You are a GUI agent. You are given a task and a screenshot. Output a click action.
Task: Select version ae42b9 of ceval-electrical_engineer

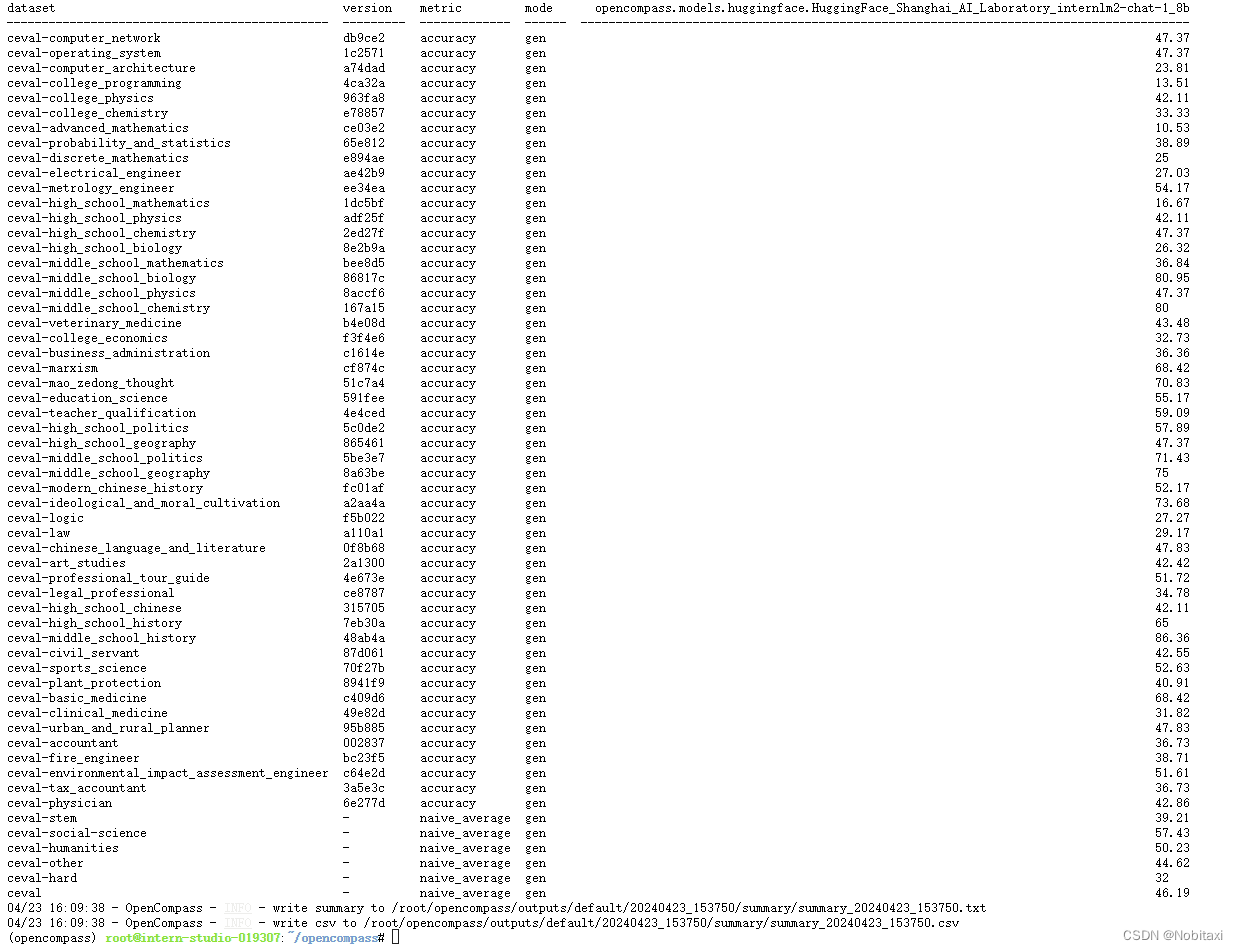pos(363,173)
